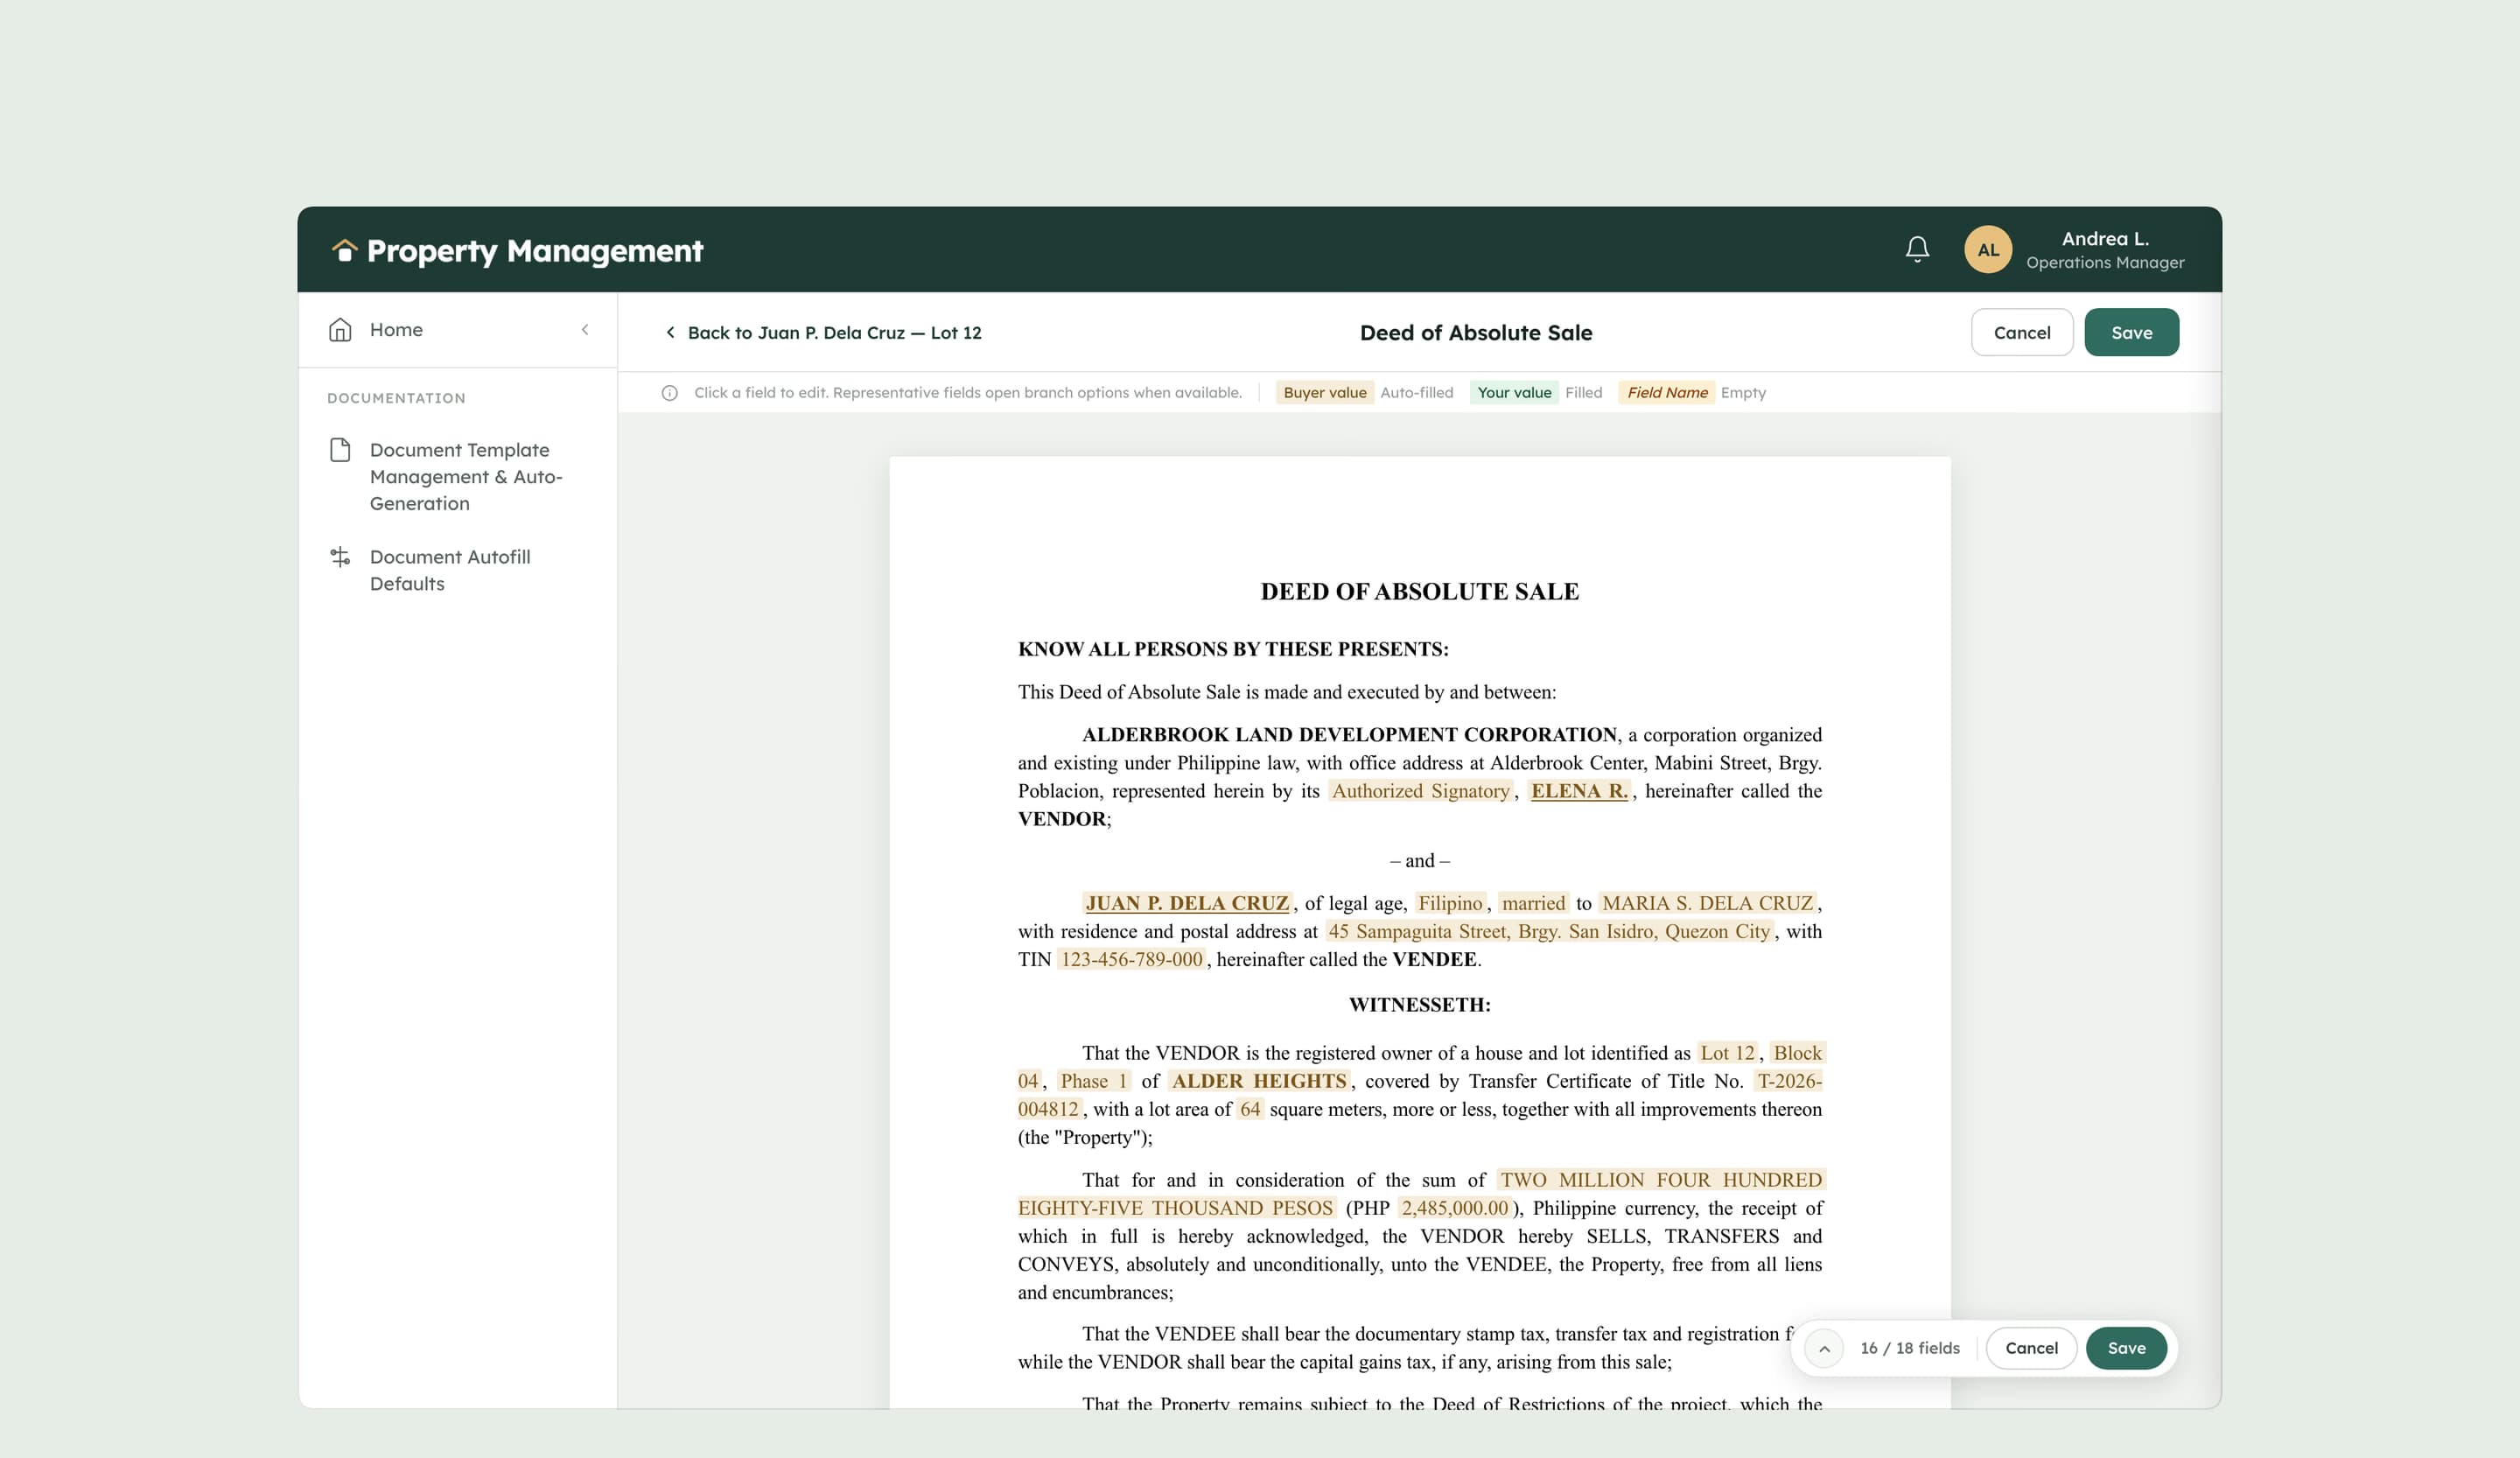The width and height of the screenshot is (2520, 1458).
Task: Click Save in the floating bar
Action: pyautogui.click(x=2126, y=1348)
